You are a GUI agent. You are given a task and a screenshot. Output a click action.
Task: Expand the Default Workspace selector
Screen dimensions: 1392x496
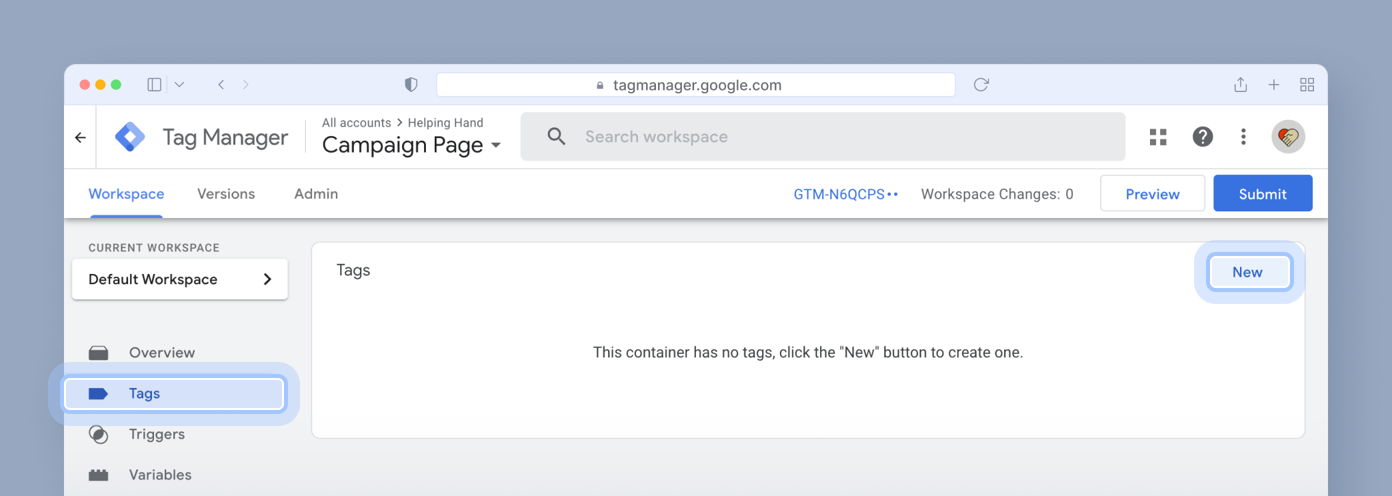[x=180, y=279]
